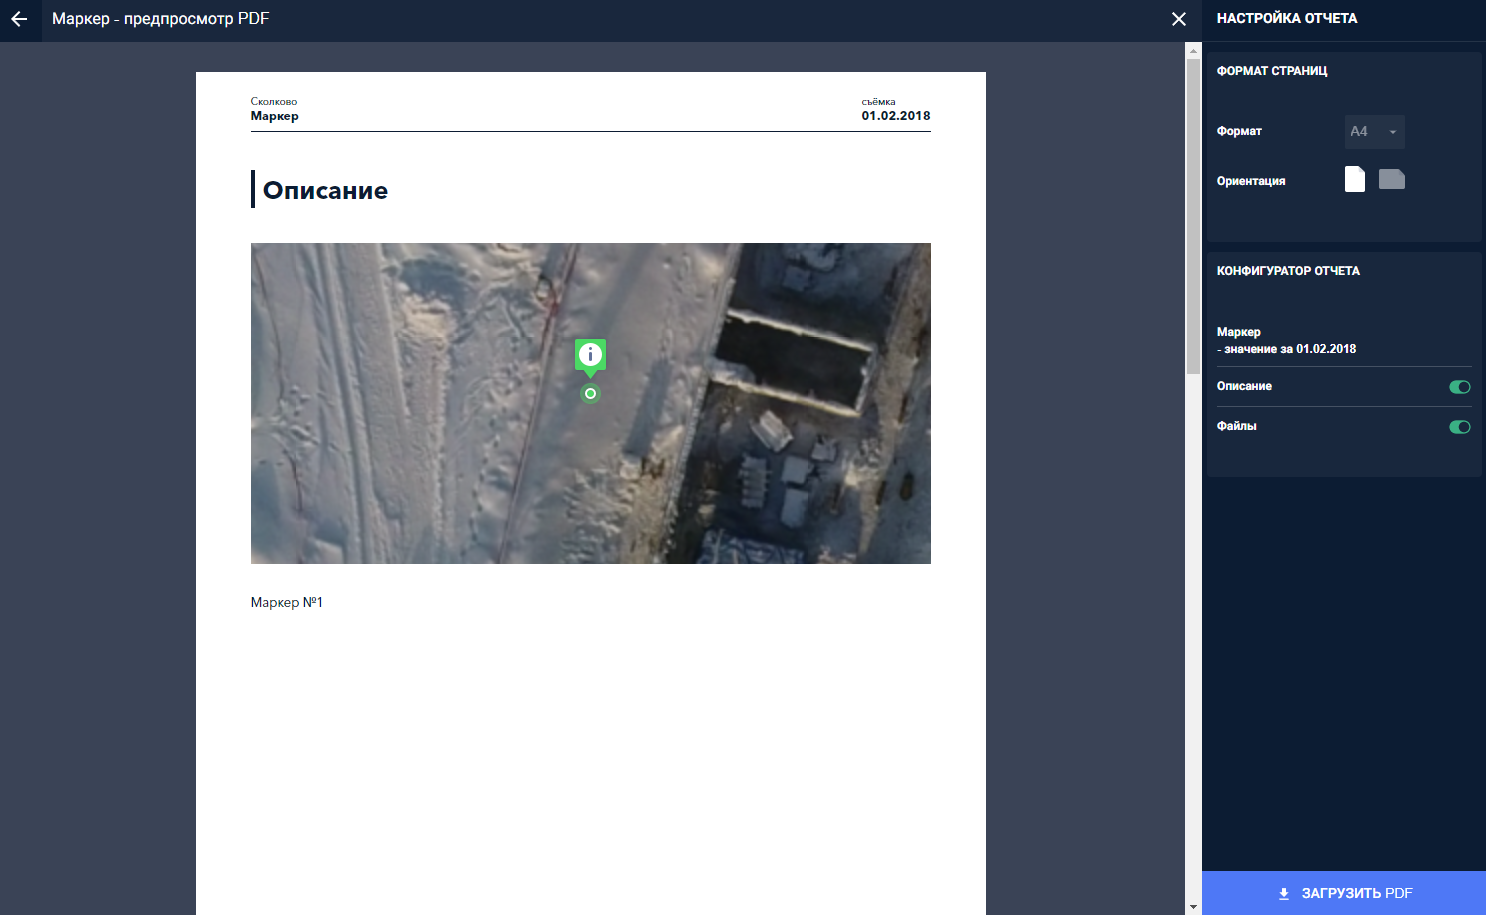Click the download arrow icon beside Загрузить PDF
This screenshot has height=915, width=1486.
[x=1284, y=894]
